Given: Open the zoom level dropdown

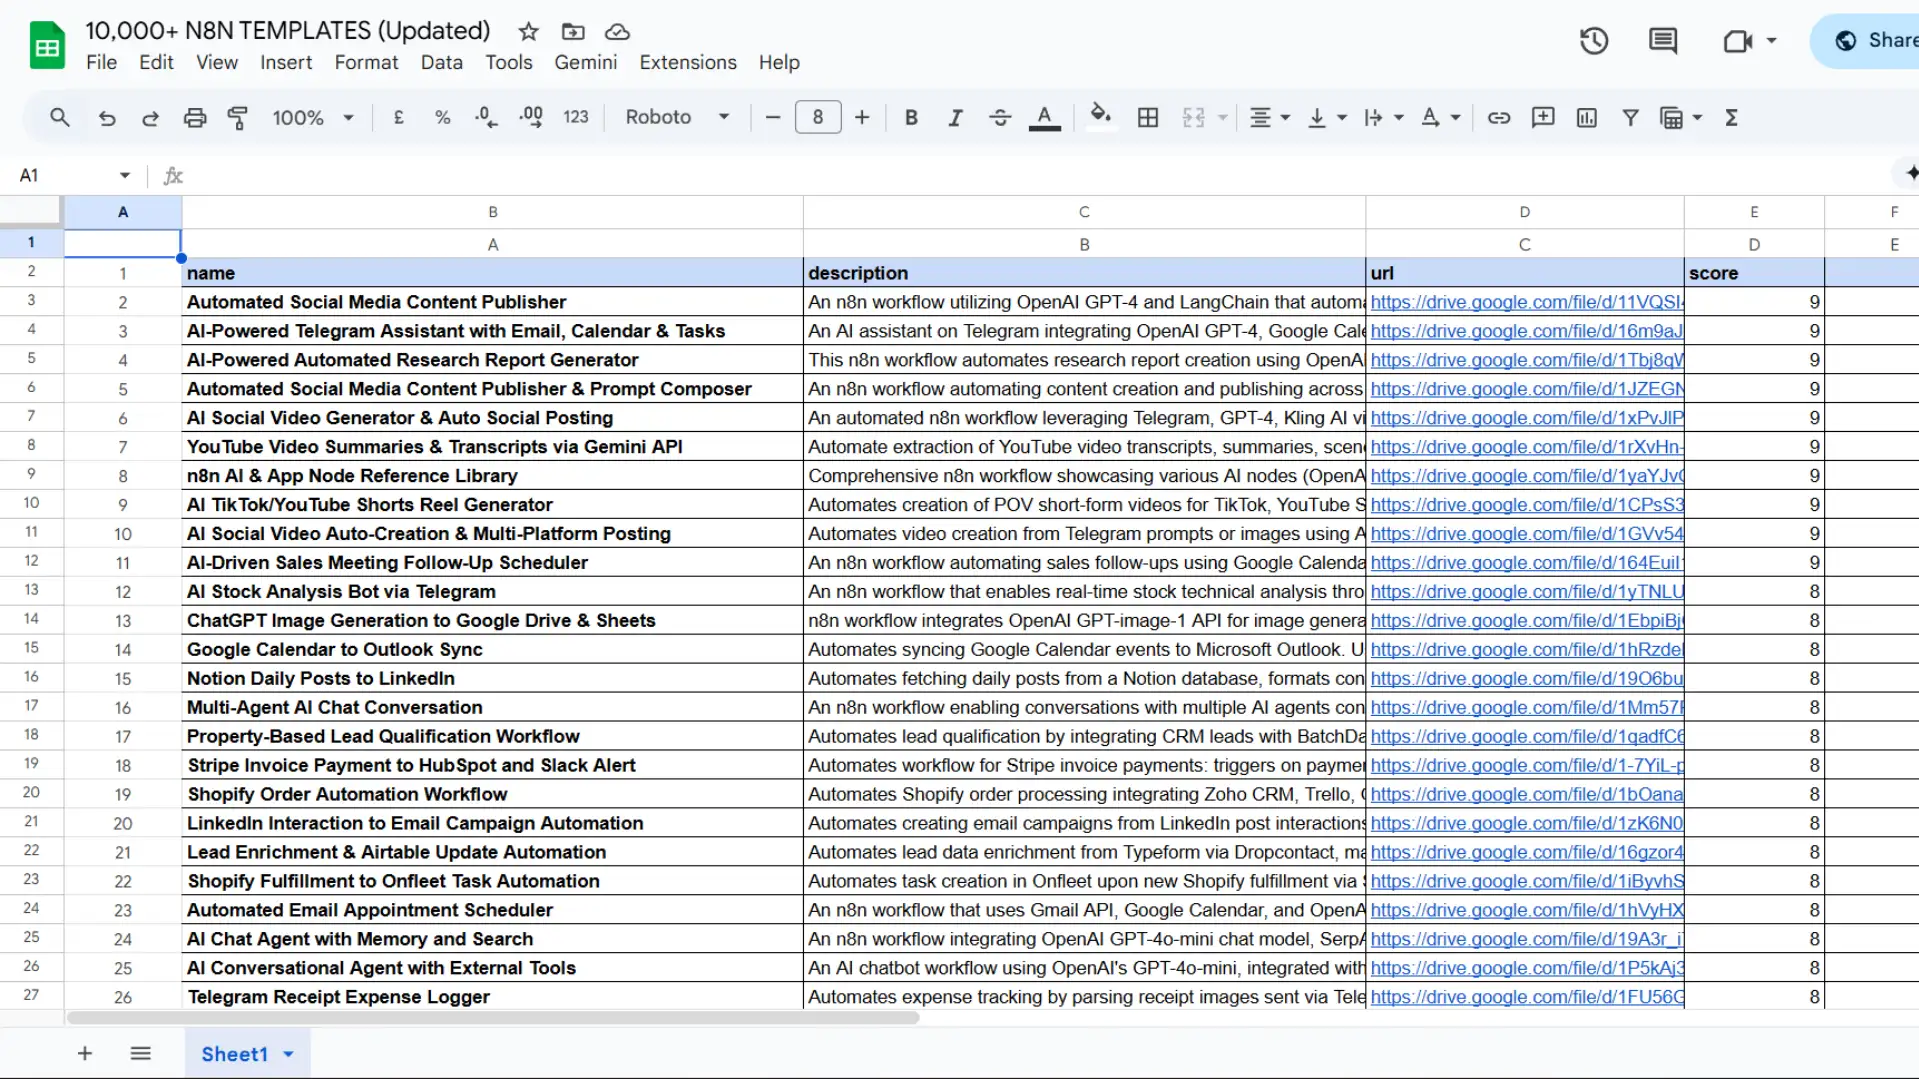Looking at the screenshot, I should tap(313, 117).
